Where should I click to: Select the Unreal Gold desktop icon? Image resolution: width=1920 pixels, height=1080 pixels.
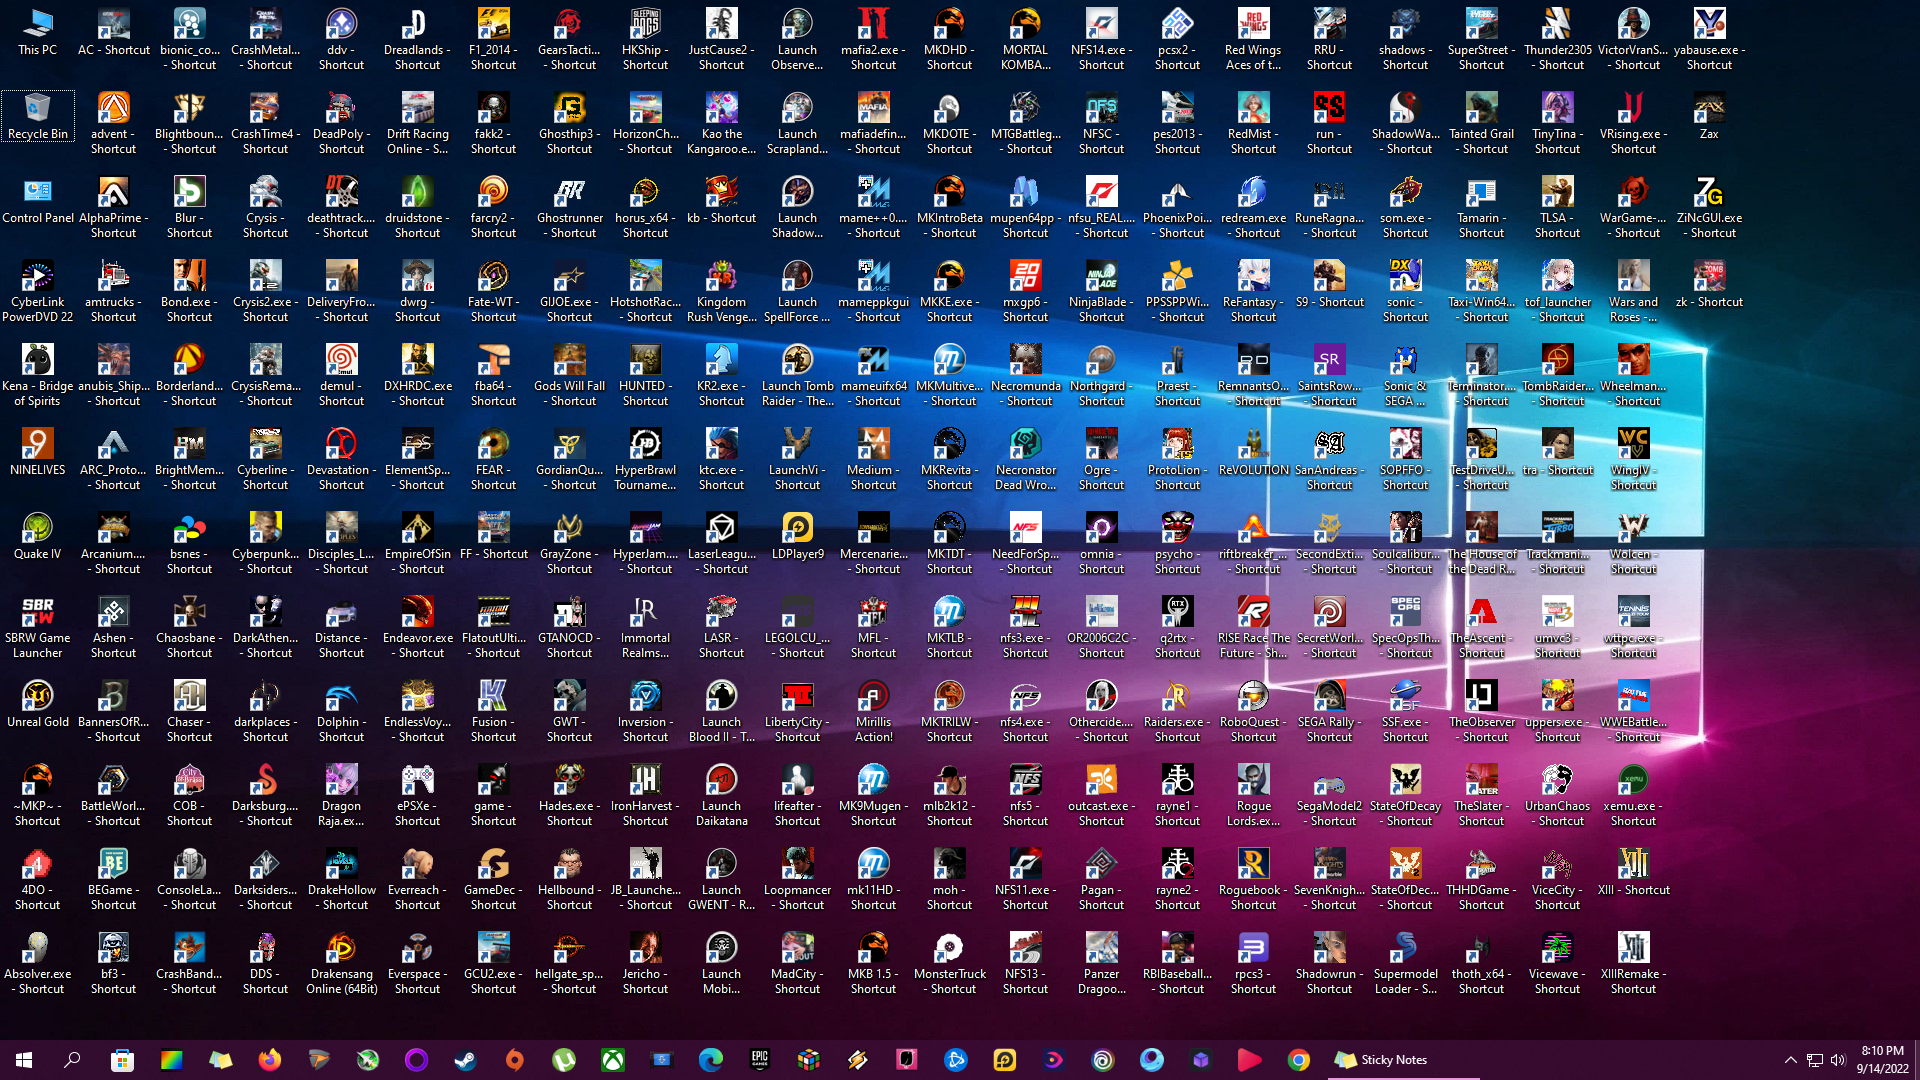38,704
